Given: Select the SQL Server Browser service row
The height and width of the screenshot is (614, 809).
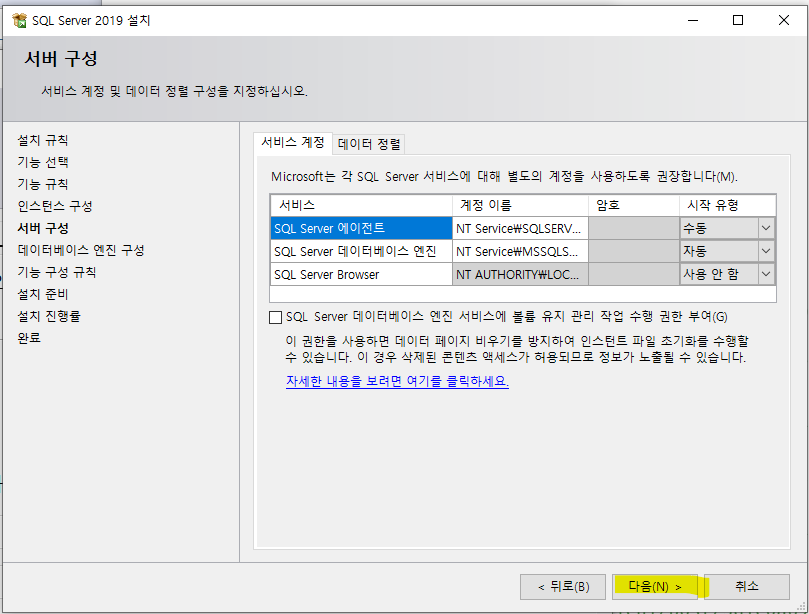Looking at the screenshot, I should tap(361, 274).
